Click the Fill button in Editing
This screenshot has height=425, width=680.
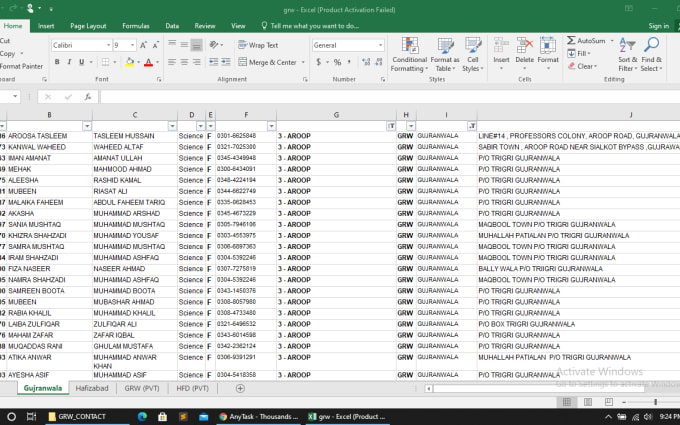[x=579, y=53]
